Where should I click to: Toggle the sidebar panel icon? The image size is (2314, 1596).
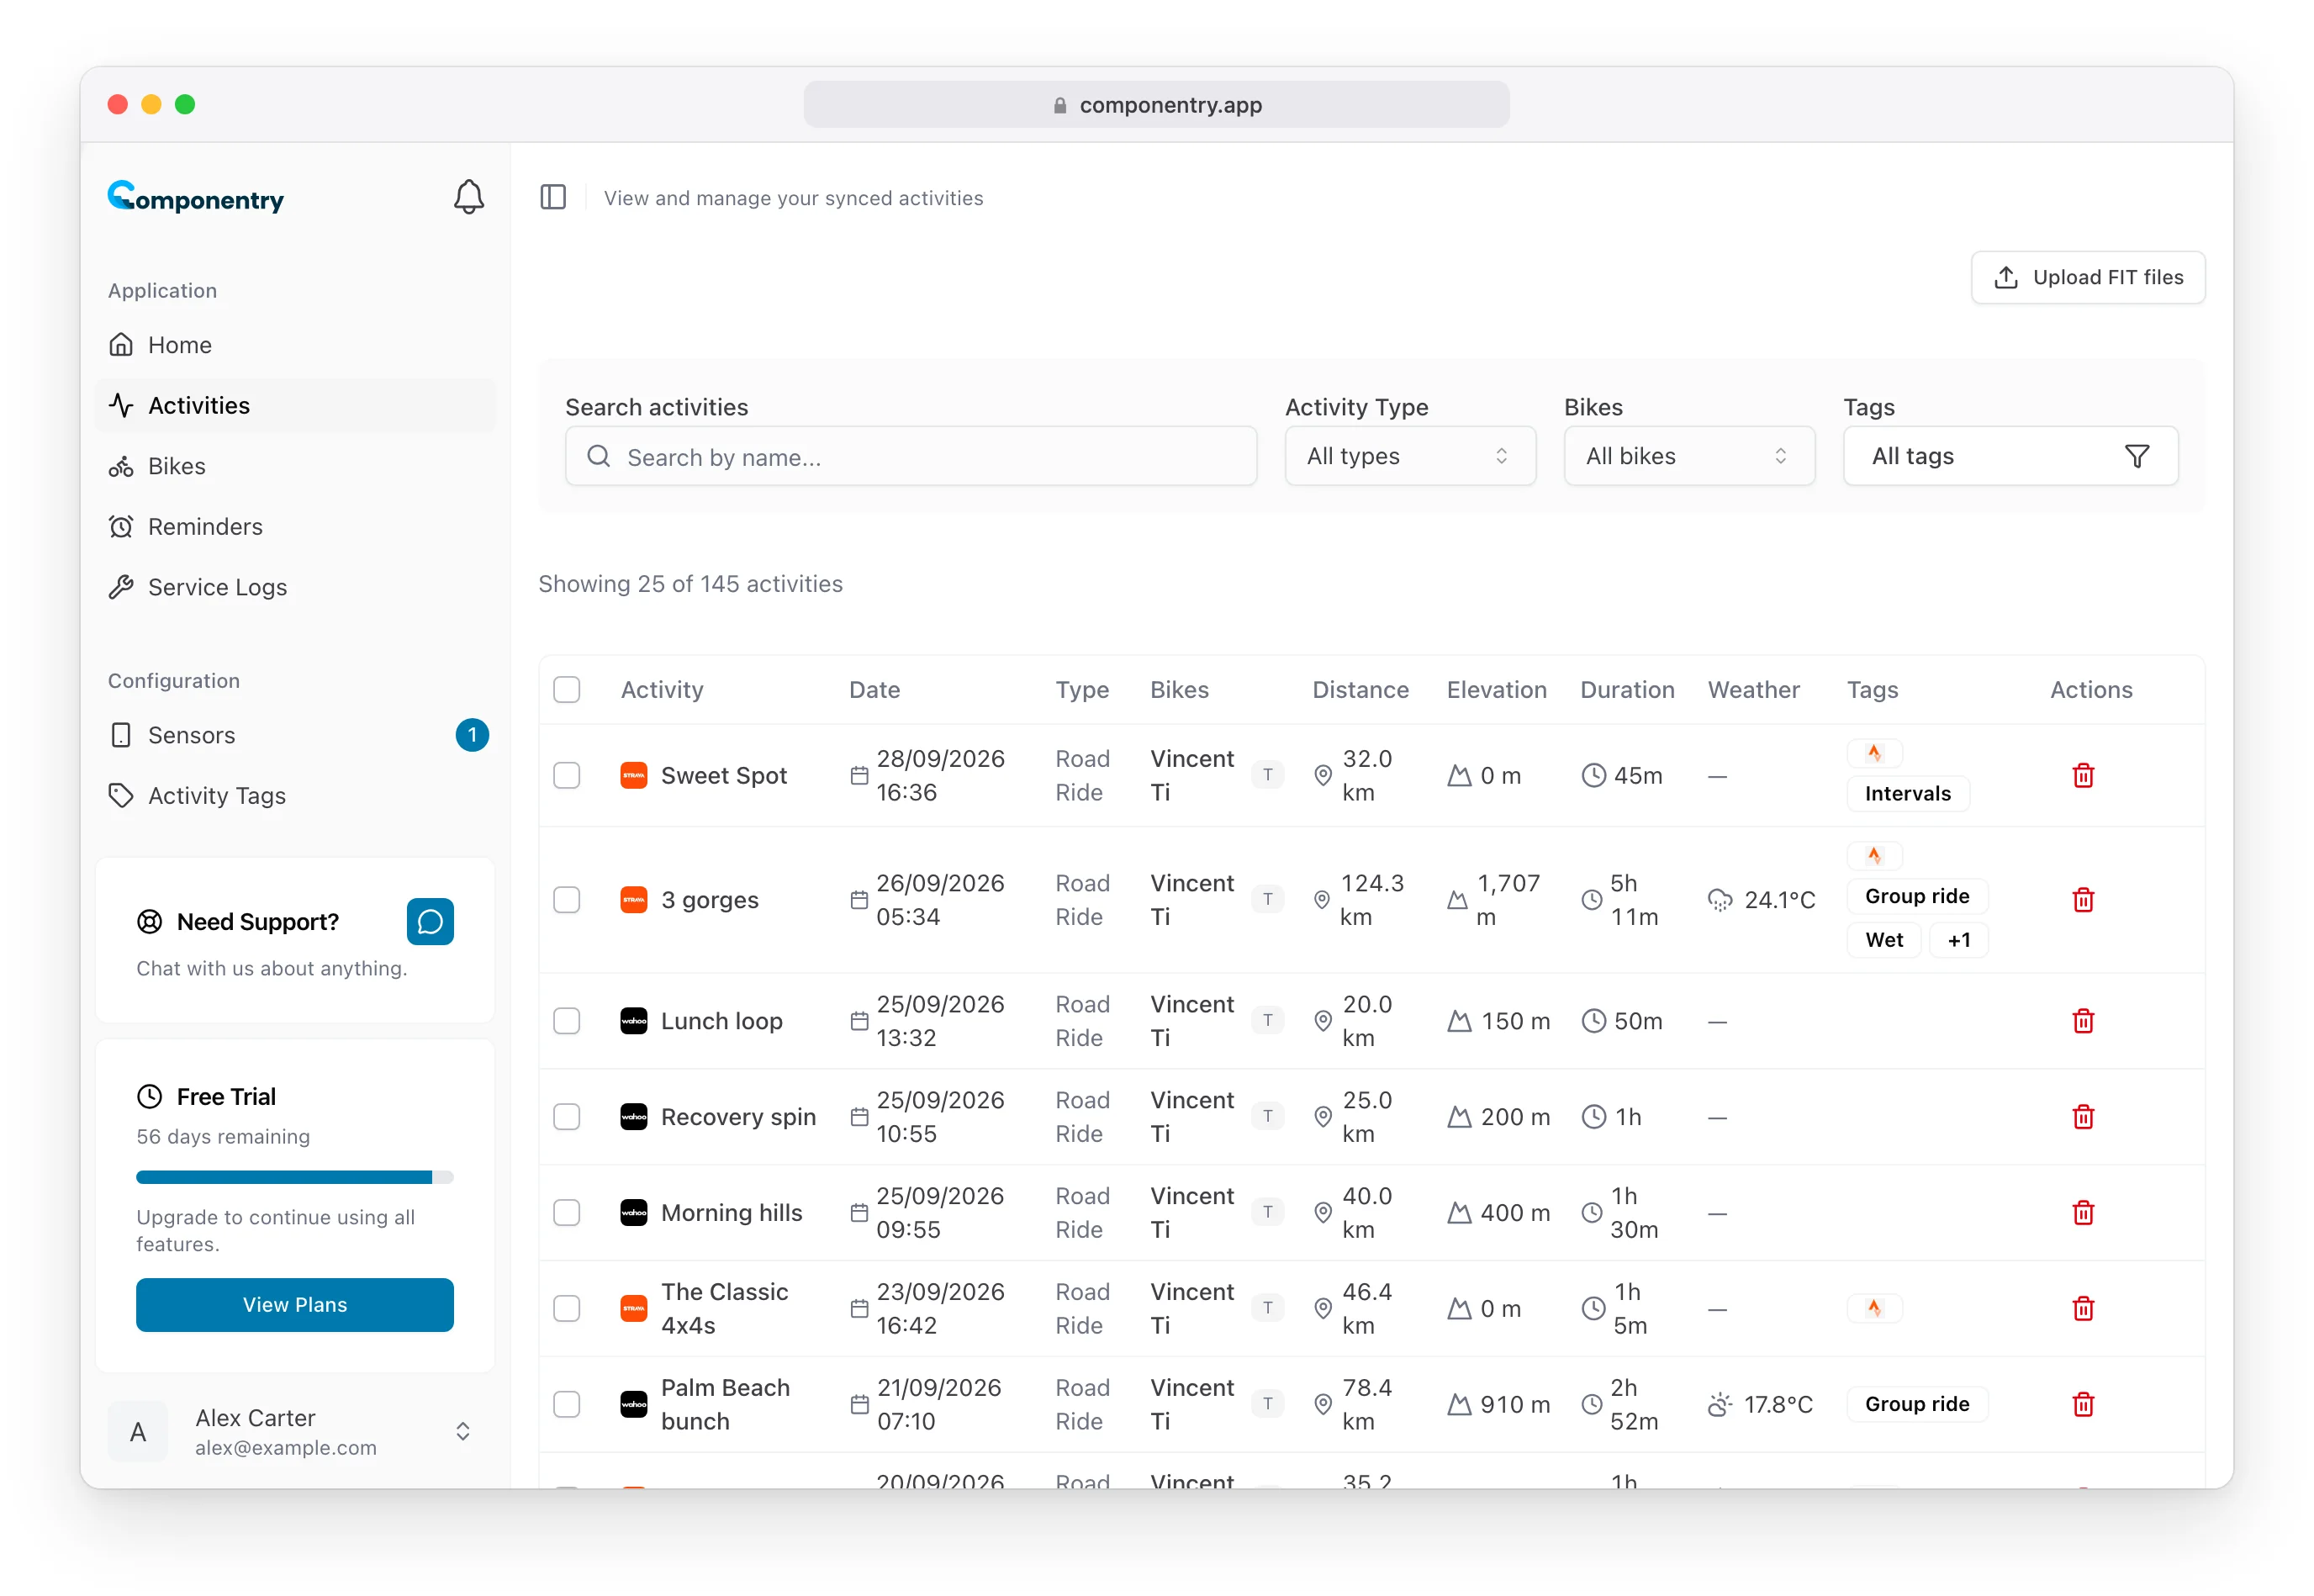[553, 197]
